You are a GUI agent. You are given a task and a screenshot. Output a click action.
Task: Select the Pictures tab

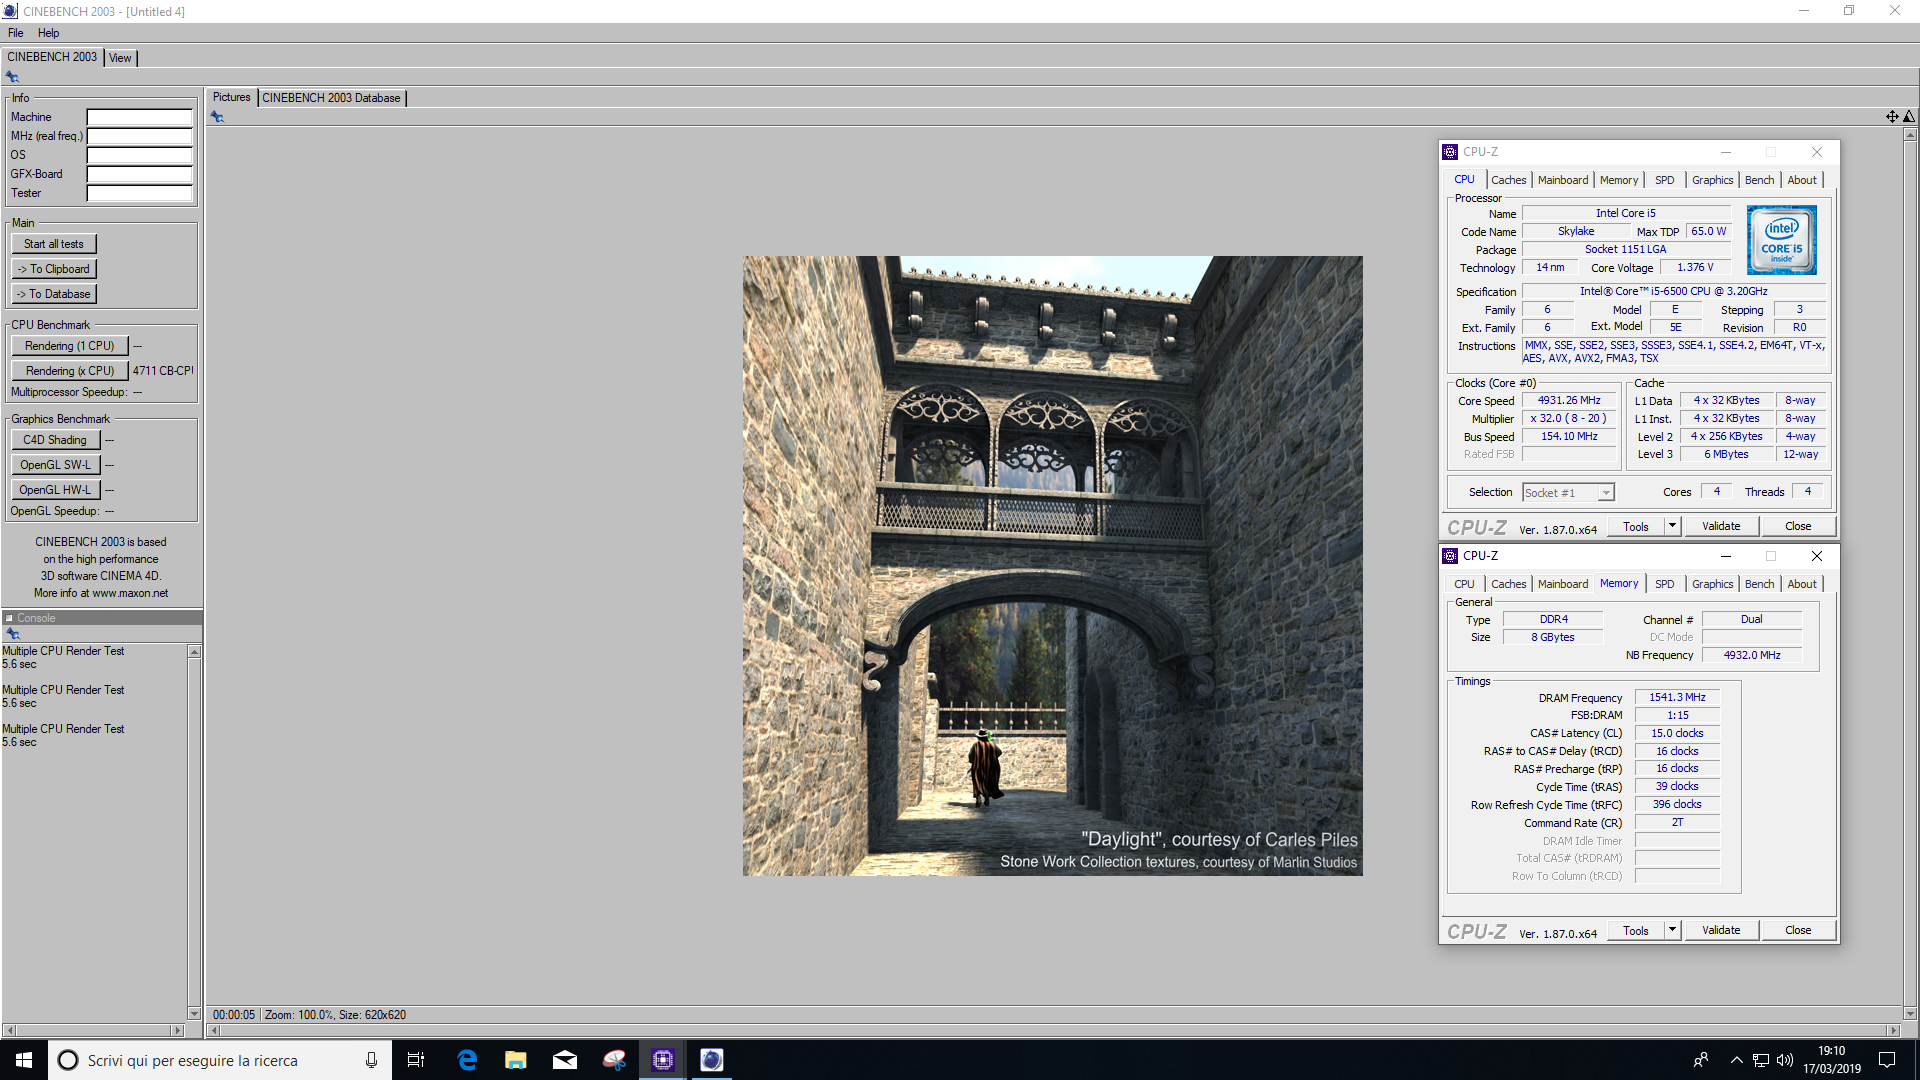[231, 97]
